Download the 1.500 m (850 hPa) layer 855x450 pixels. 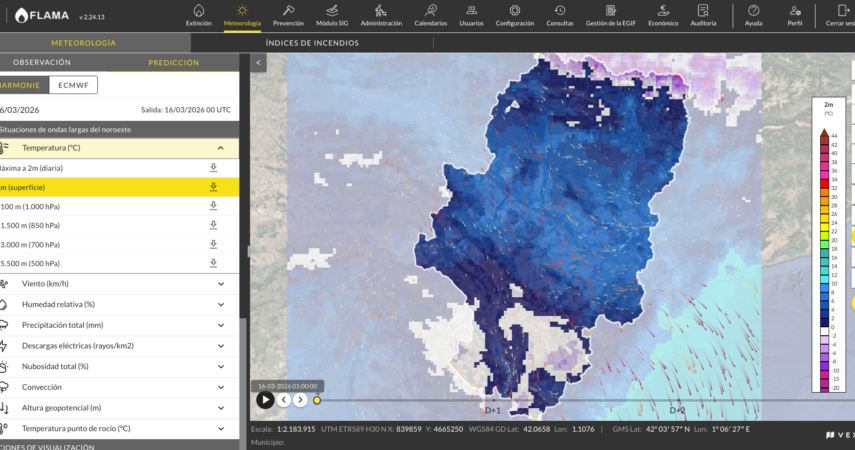[x=213, y=225]
